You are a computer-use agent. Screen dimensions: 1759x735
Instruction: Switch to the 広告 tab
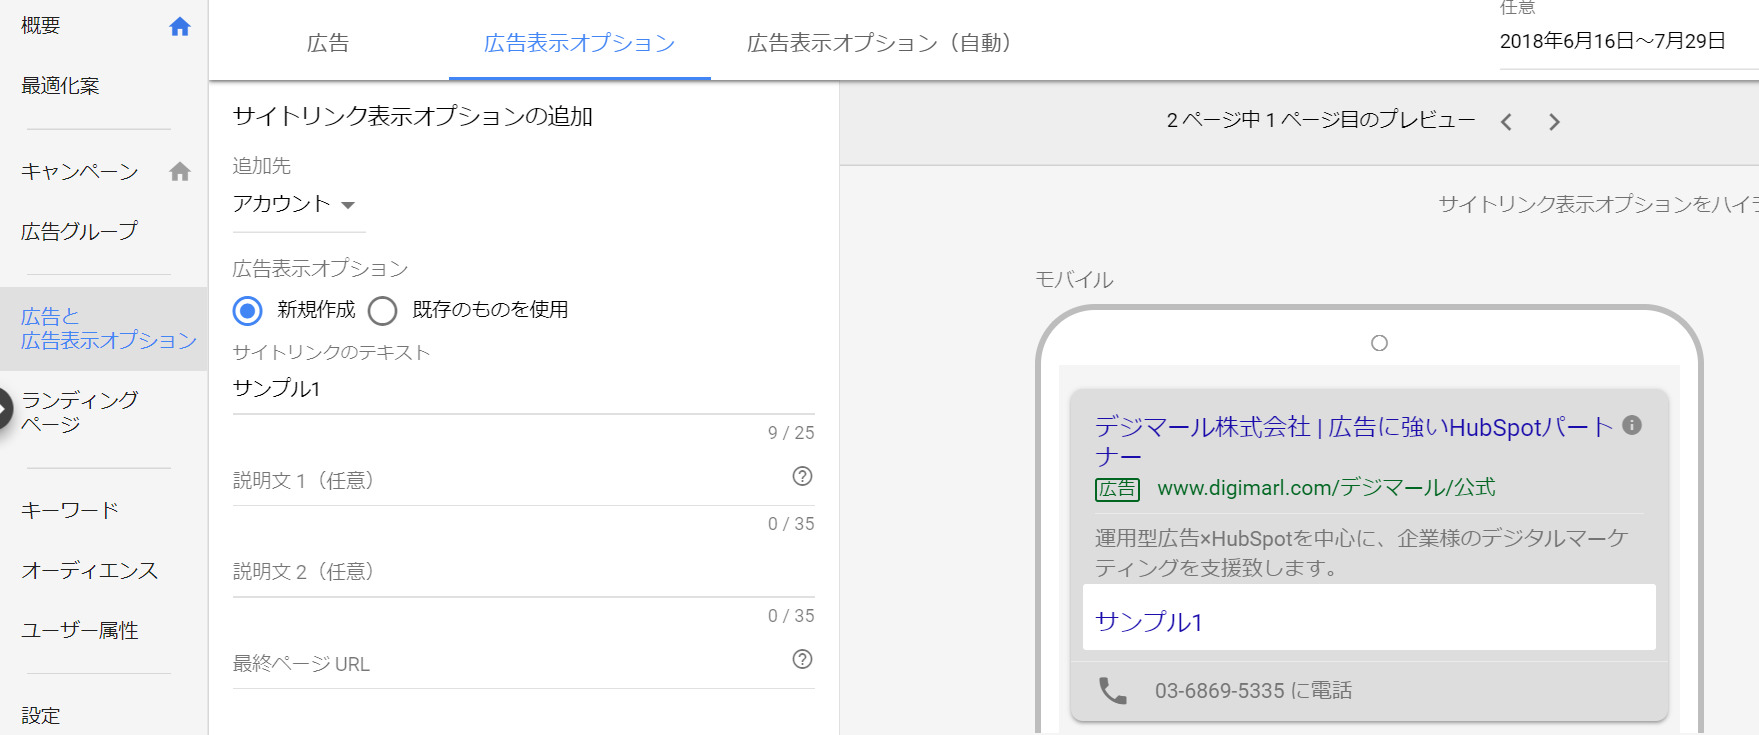point(328,43)
